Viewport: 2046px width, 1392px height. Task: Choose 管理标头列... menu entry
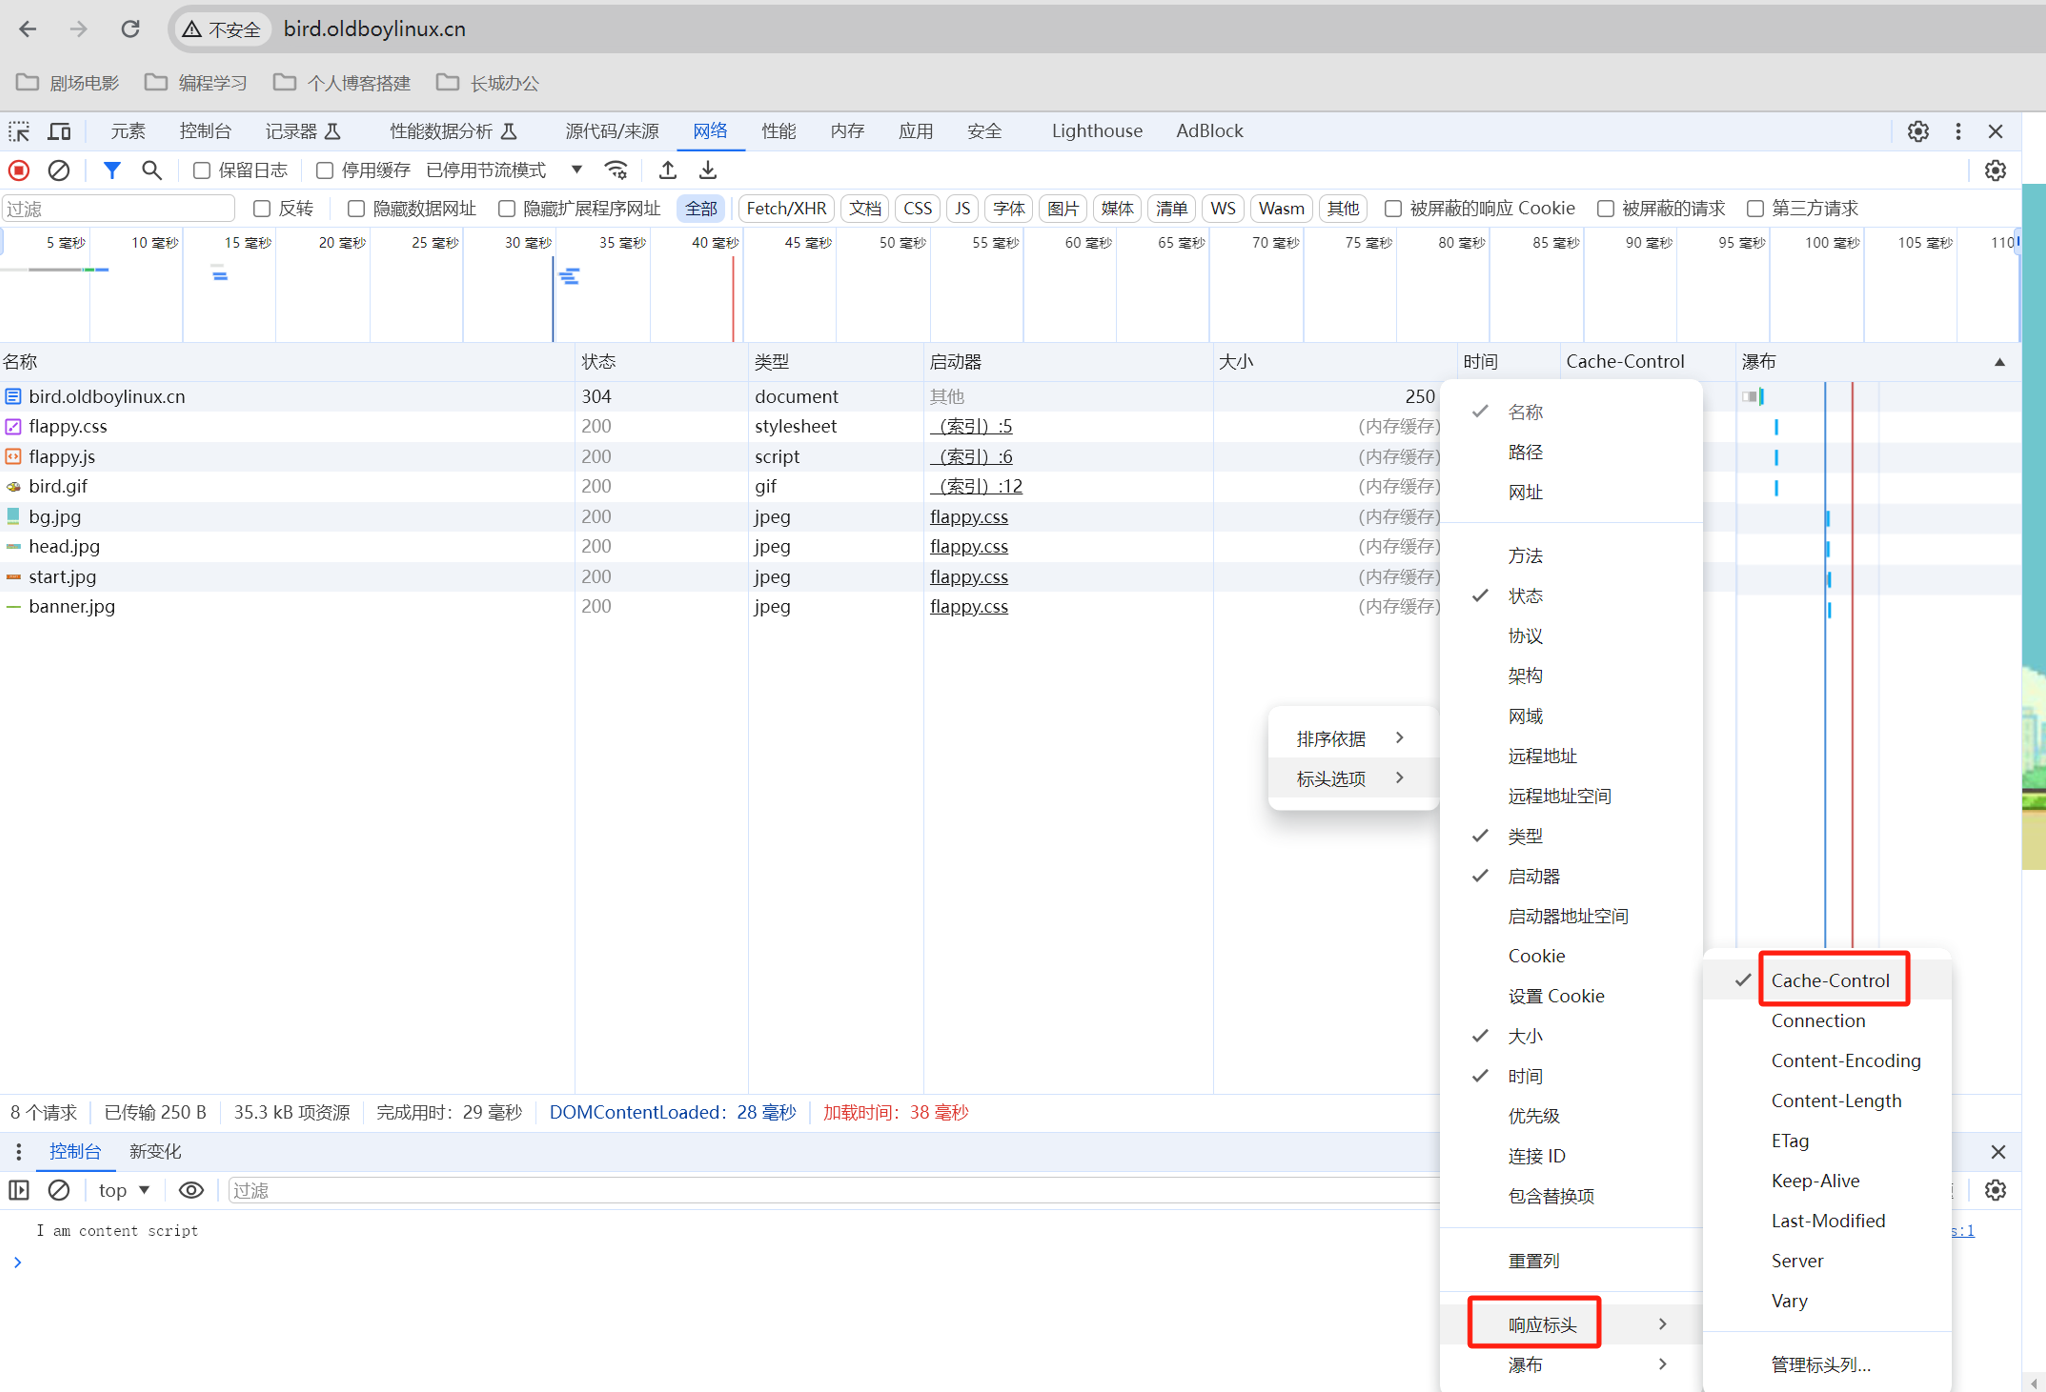pos(1828,1364)
